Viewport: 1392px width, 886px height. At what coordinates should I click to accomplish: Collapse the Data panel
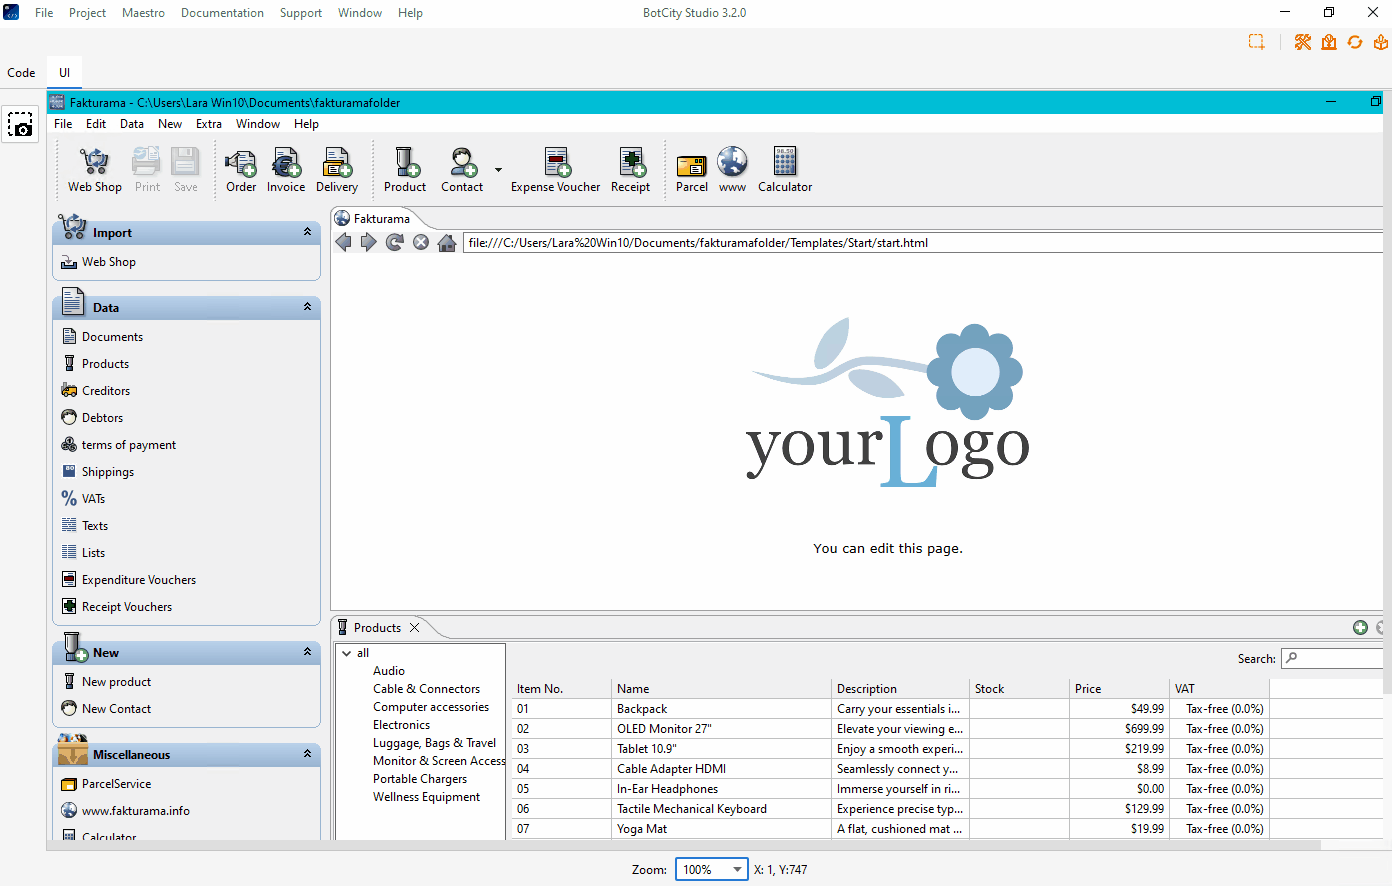307,307
